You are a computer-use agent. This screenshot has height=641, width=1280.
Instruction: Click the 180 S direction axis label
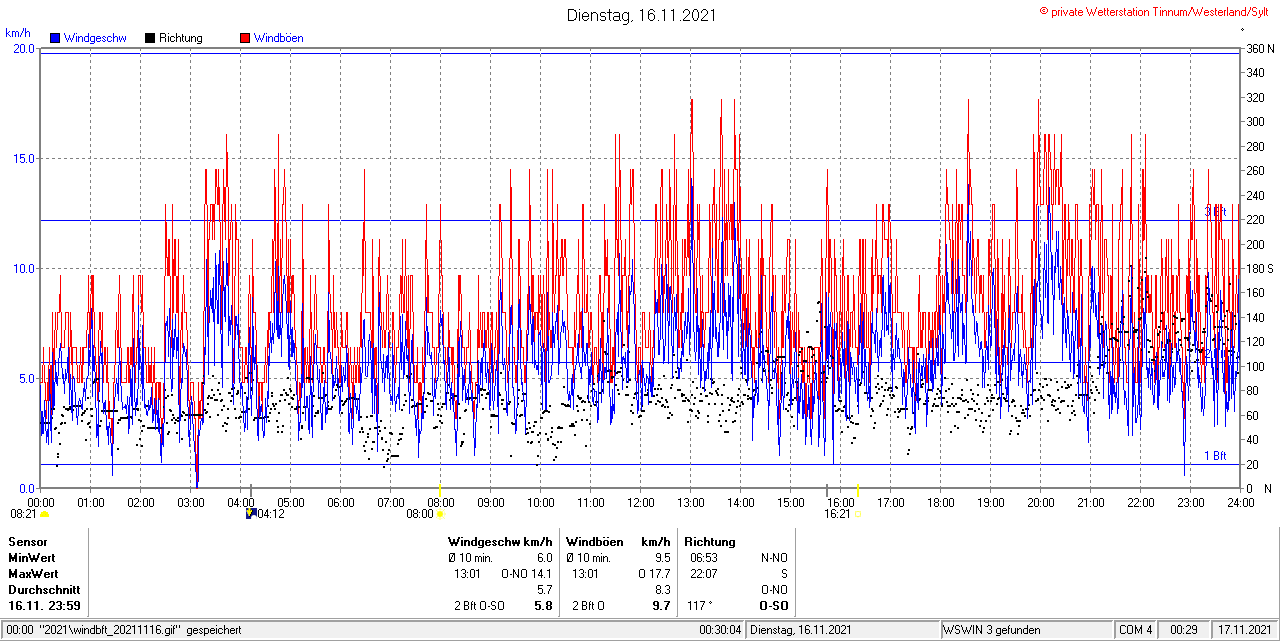1260,268
